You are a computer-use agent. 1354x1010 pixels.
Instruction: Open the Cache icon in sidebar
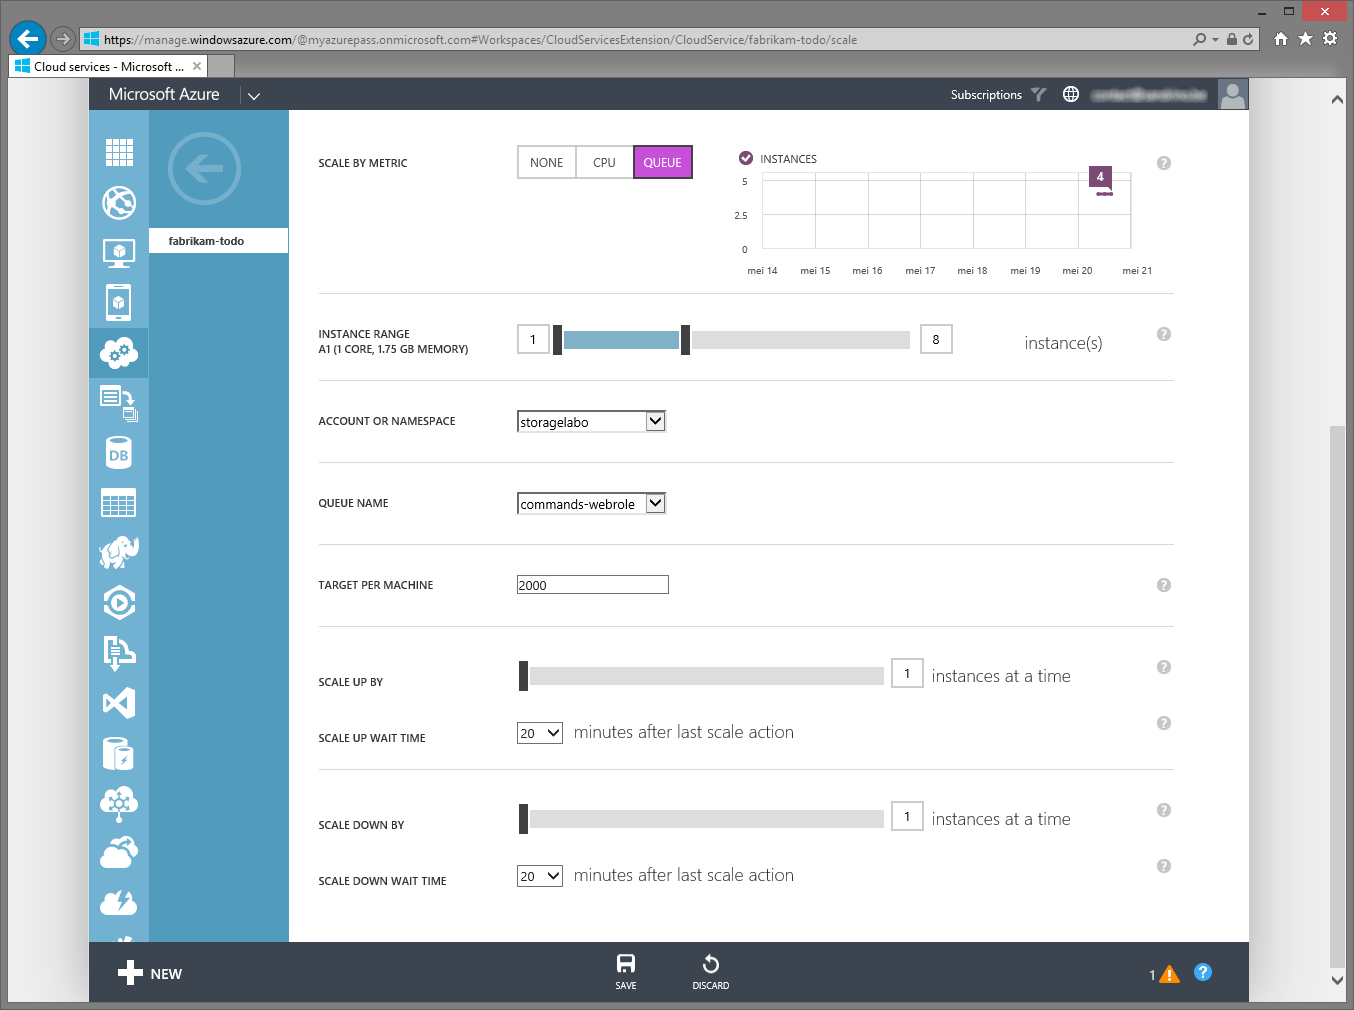119,753
